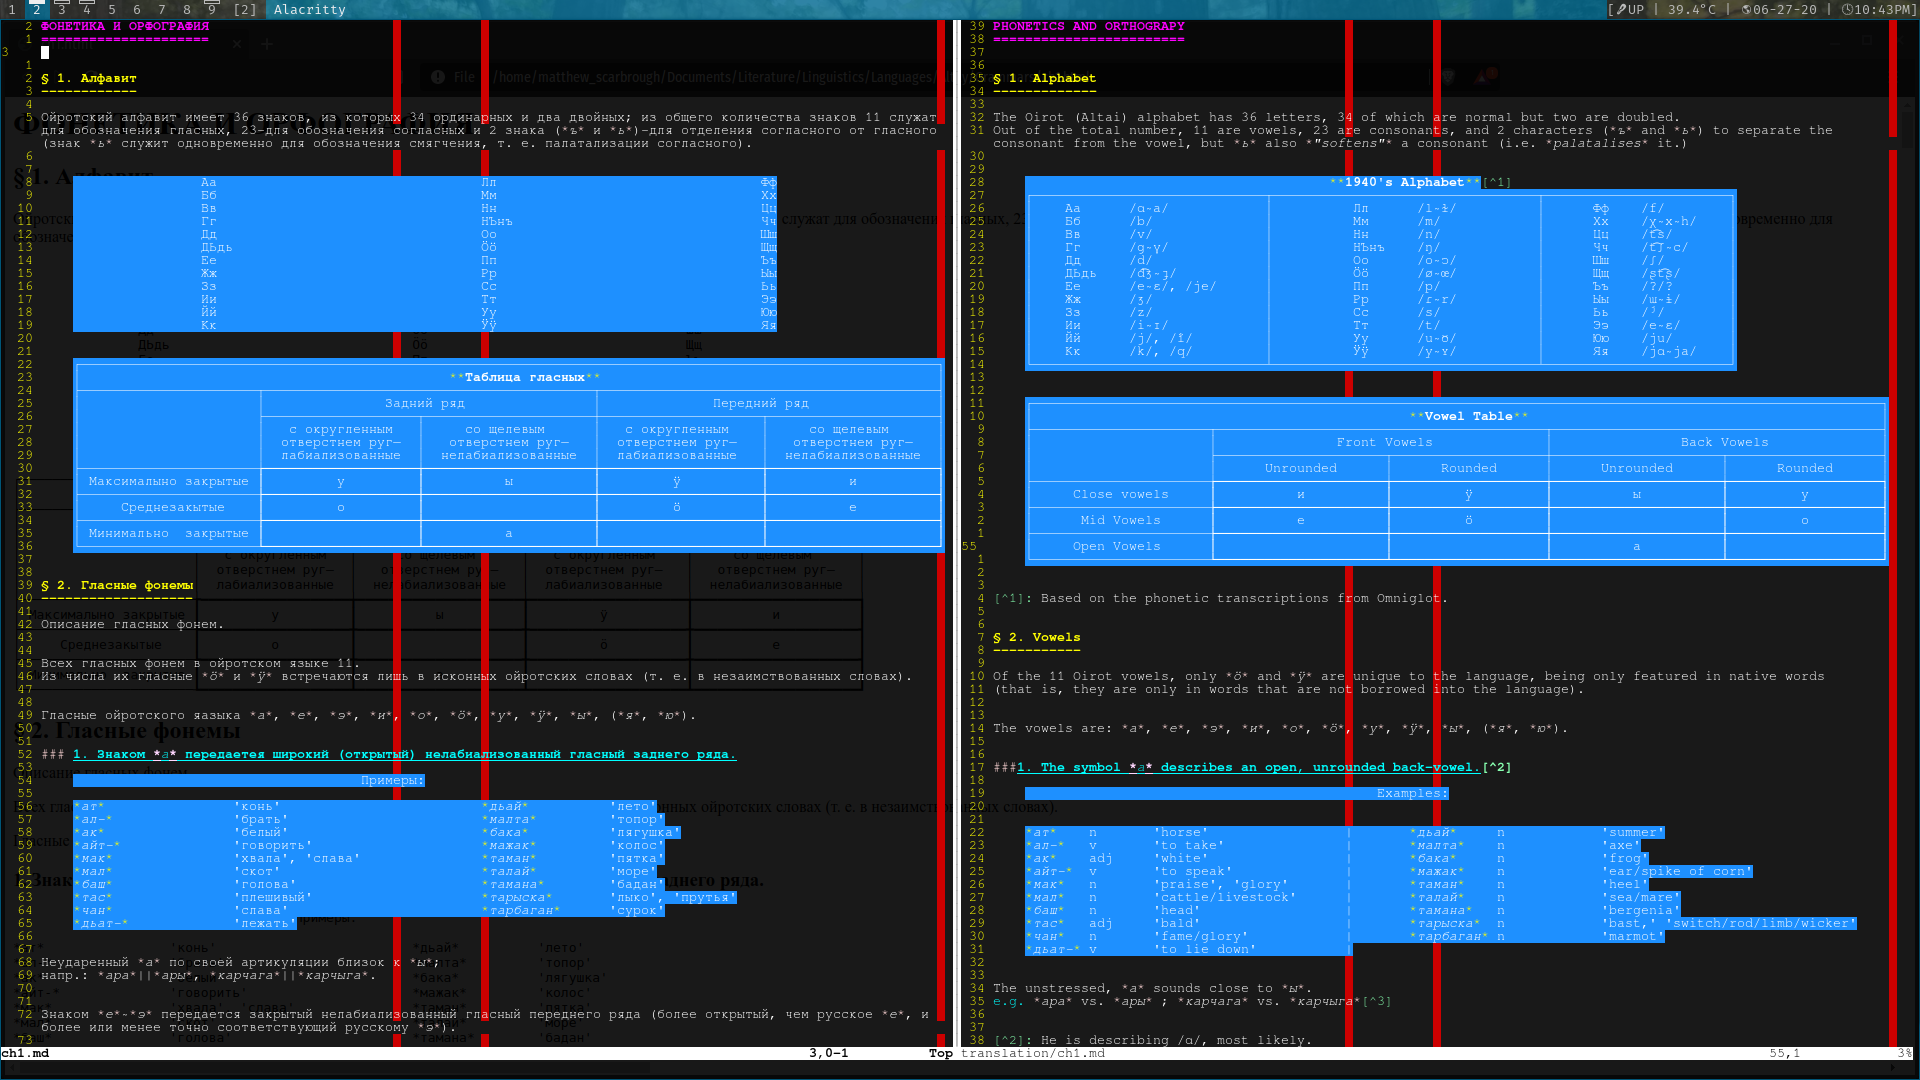Click the 'Максимально закрытые' row label
The height and width of the screenshot is (1080, 1920).
pos(168,481)
